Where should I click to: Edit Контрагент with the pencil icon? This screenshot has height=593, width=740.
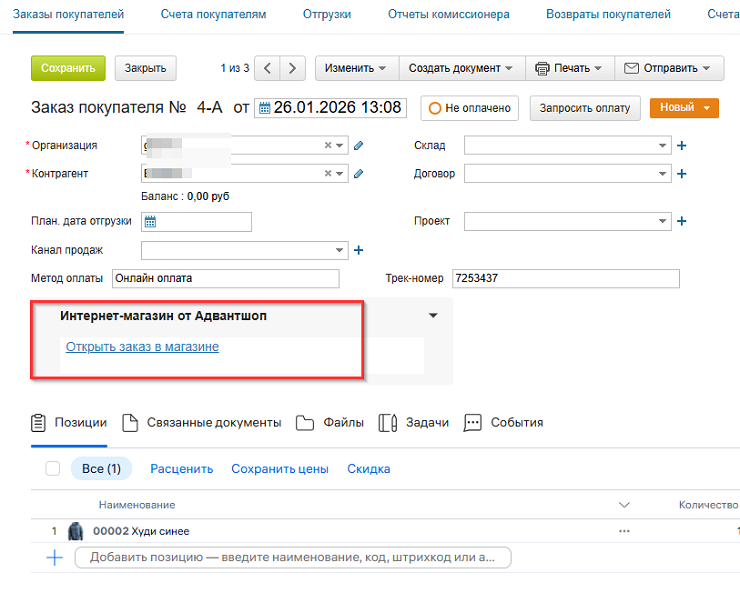pyautogui.click(x=359, y=174)
